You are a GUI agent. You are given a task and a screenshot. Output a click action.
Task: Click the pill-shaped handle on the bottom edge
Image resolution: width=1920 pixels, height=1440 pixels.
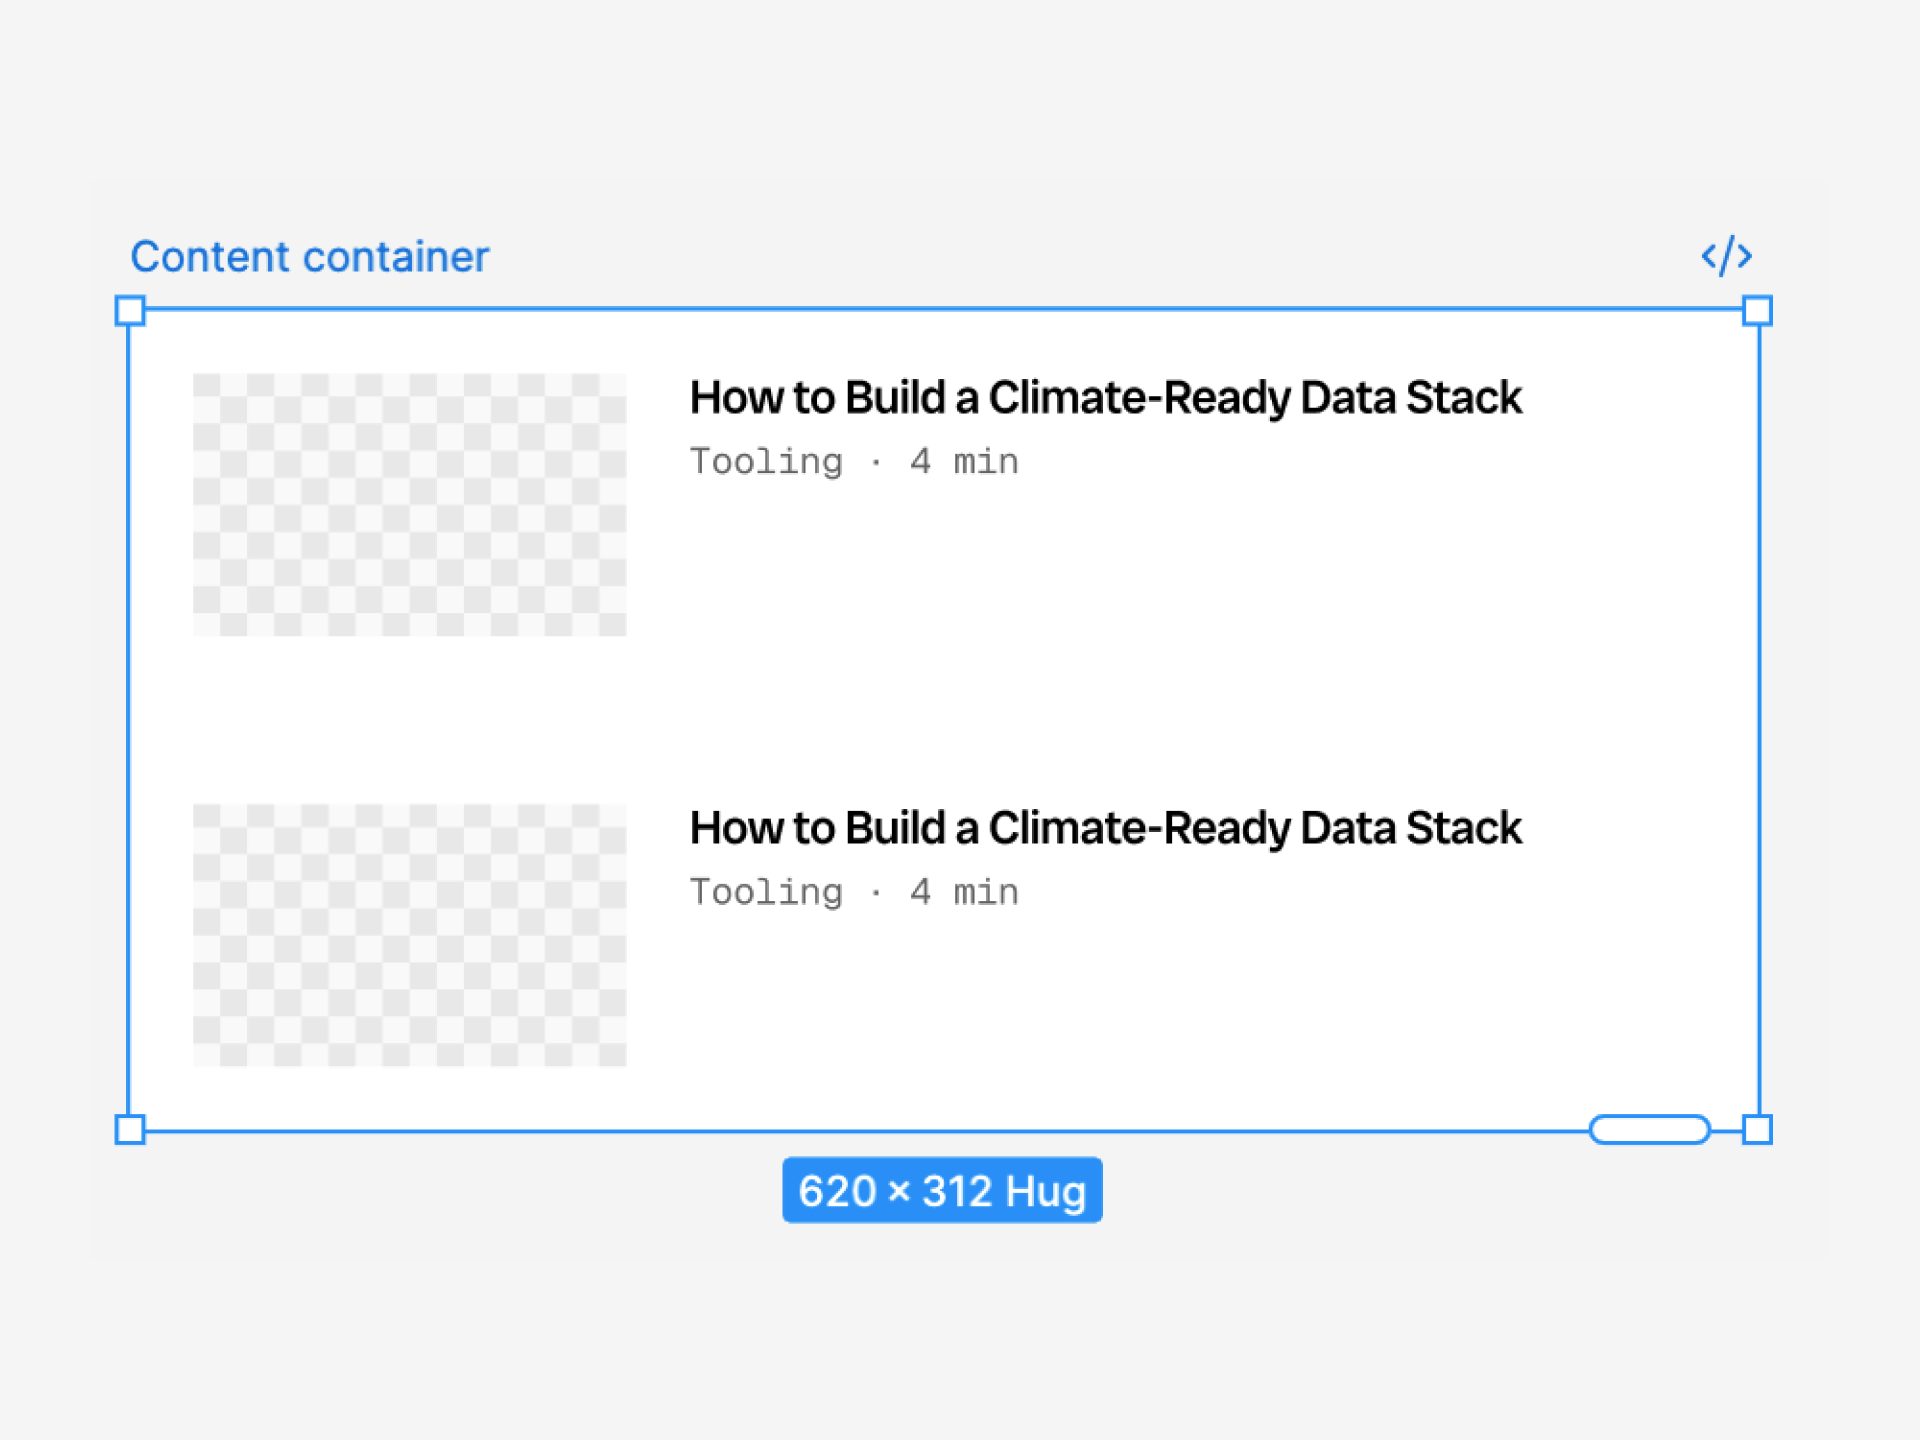coord(1649,1130)
